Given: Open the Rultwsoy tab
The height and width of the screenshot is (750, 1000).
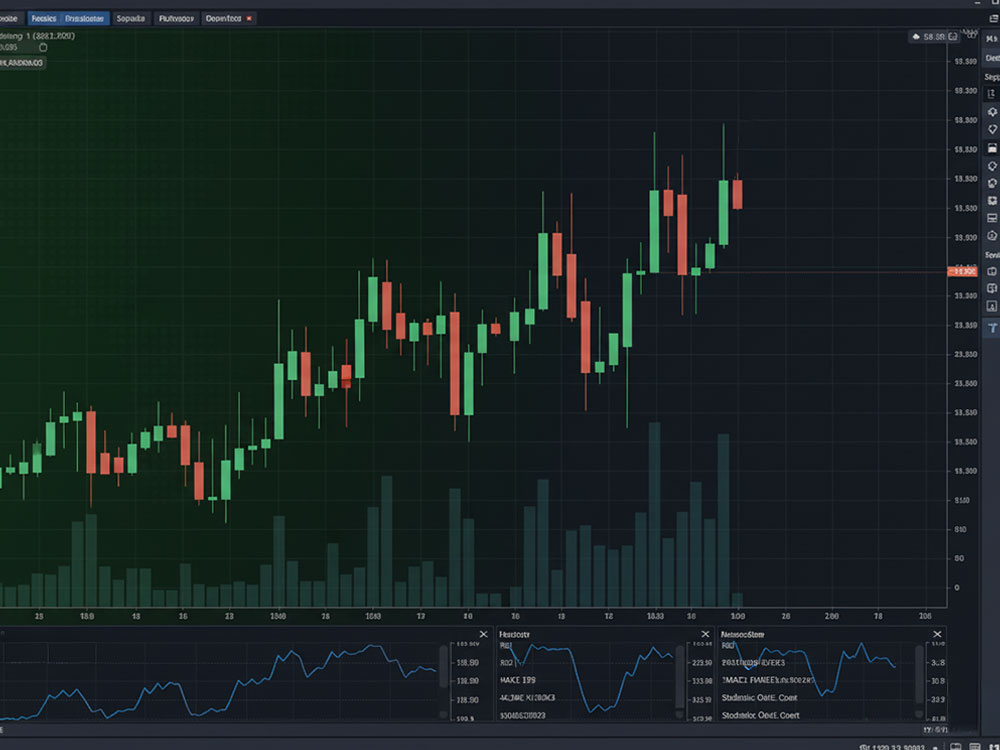Looking at the screenshot, I should tap(176, 18).
